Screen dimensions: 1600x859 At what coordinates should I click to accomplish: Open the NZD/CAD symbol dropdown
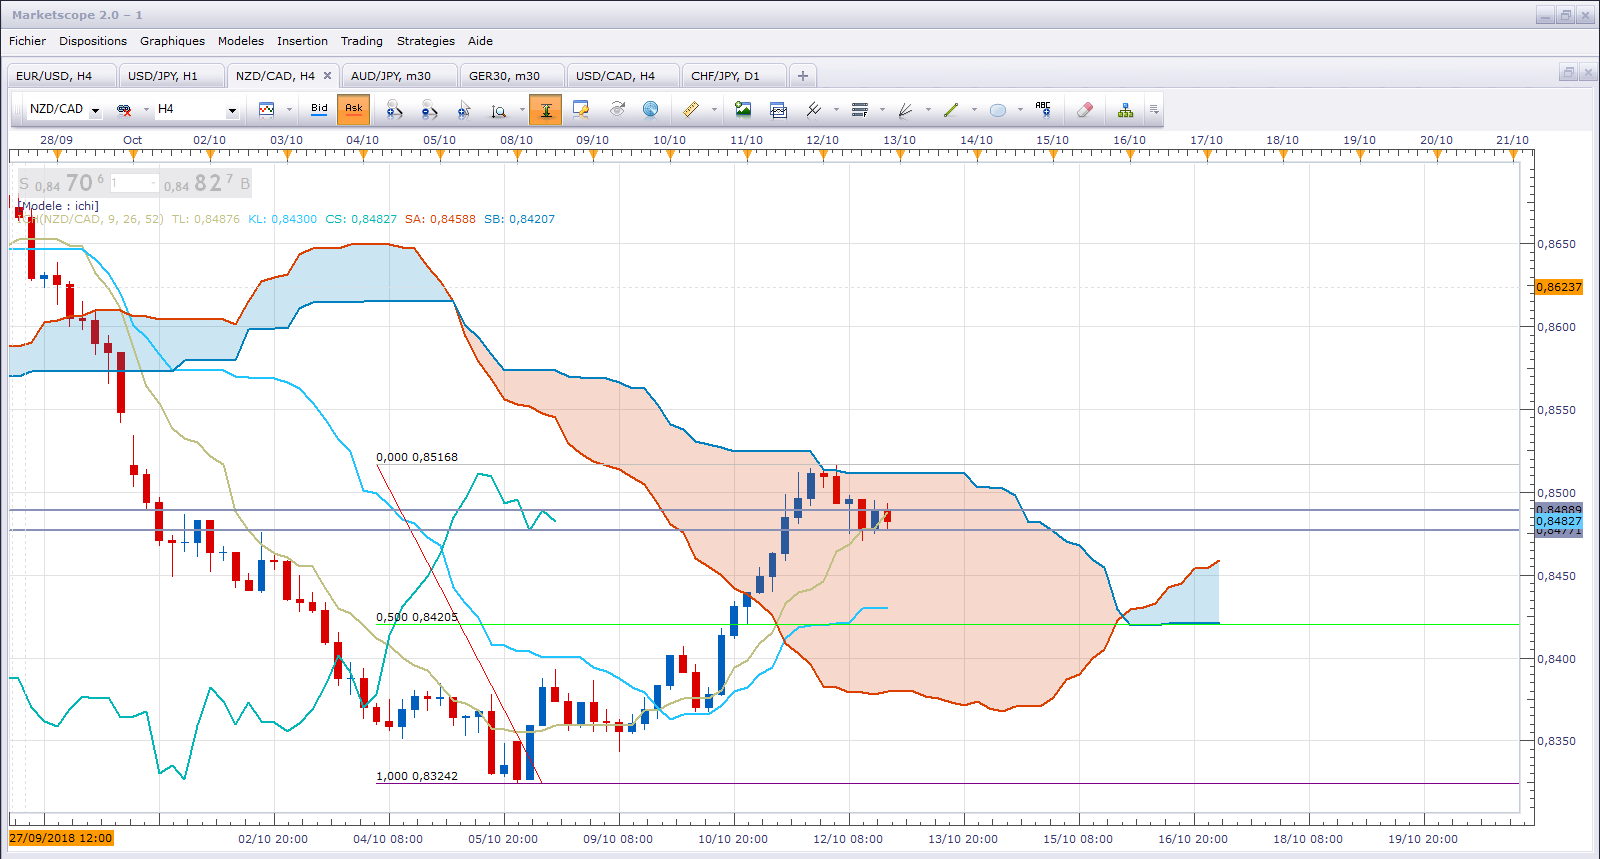click(x=95, y=110)
